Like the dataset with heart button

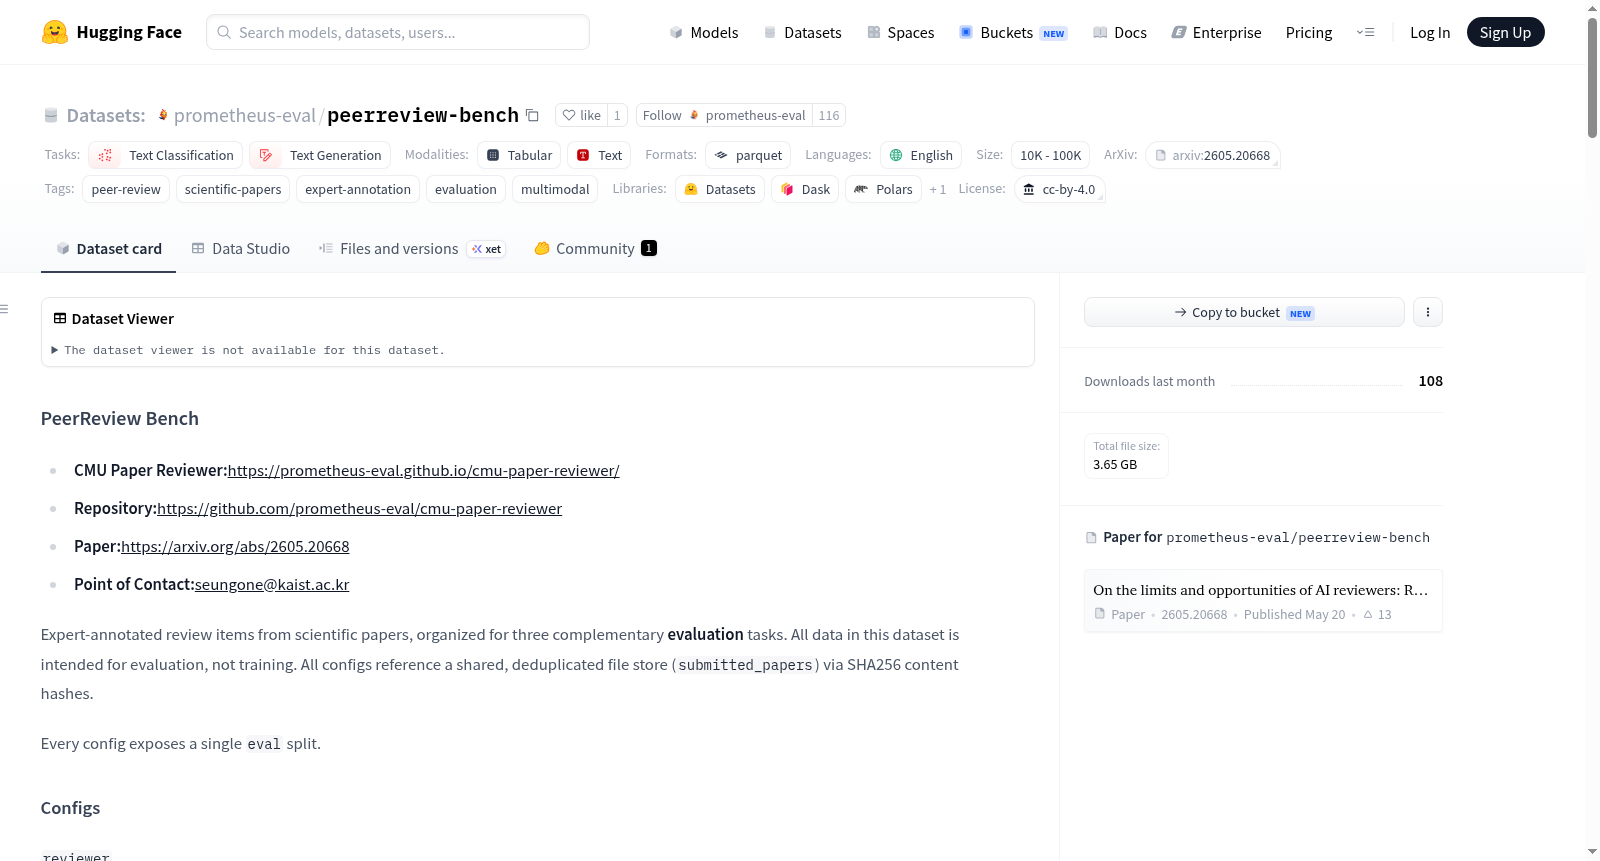pyautogui.click(x=581, y=115)
